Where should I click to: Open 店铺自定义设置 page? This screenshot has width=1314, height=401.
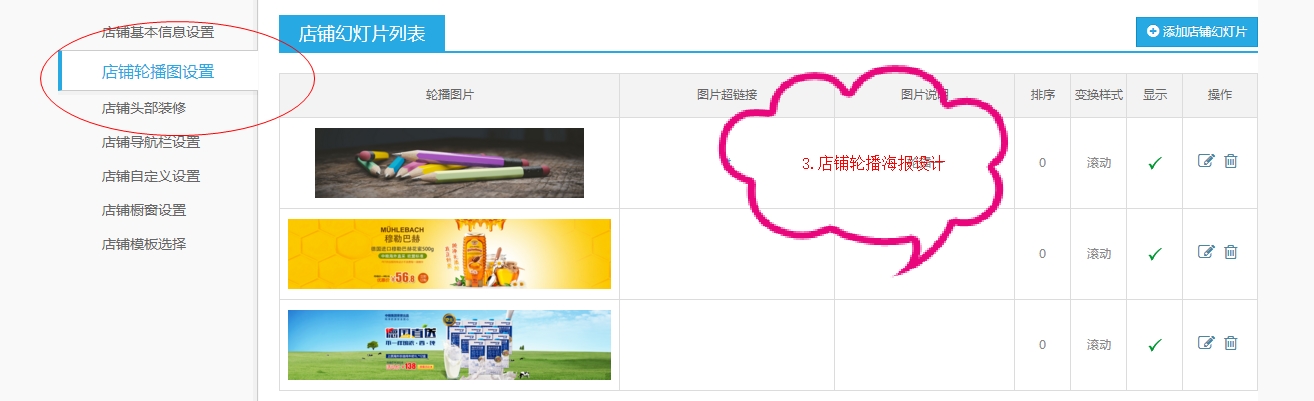[151, 176]
